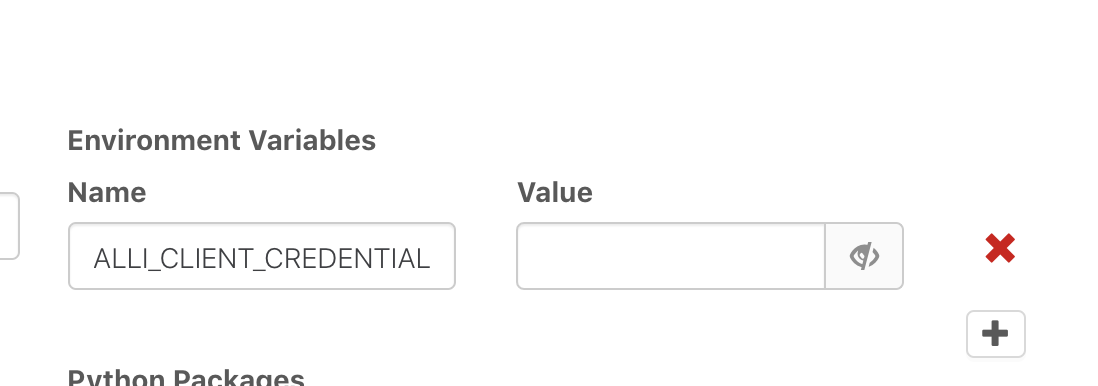This screenshot has width=1098, height=386.
Task: Click the plus button below the red X
Action: 996,334
